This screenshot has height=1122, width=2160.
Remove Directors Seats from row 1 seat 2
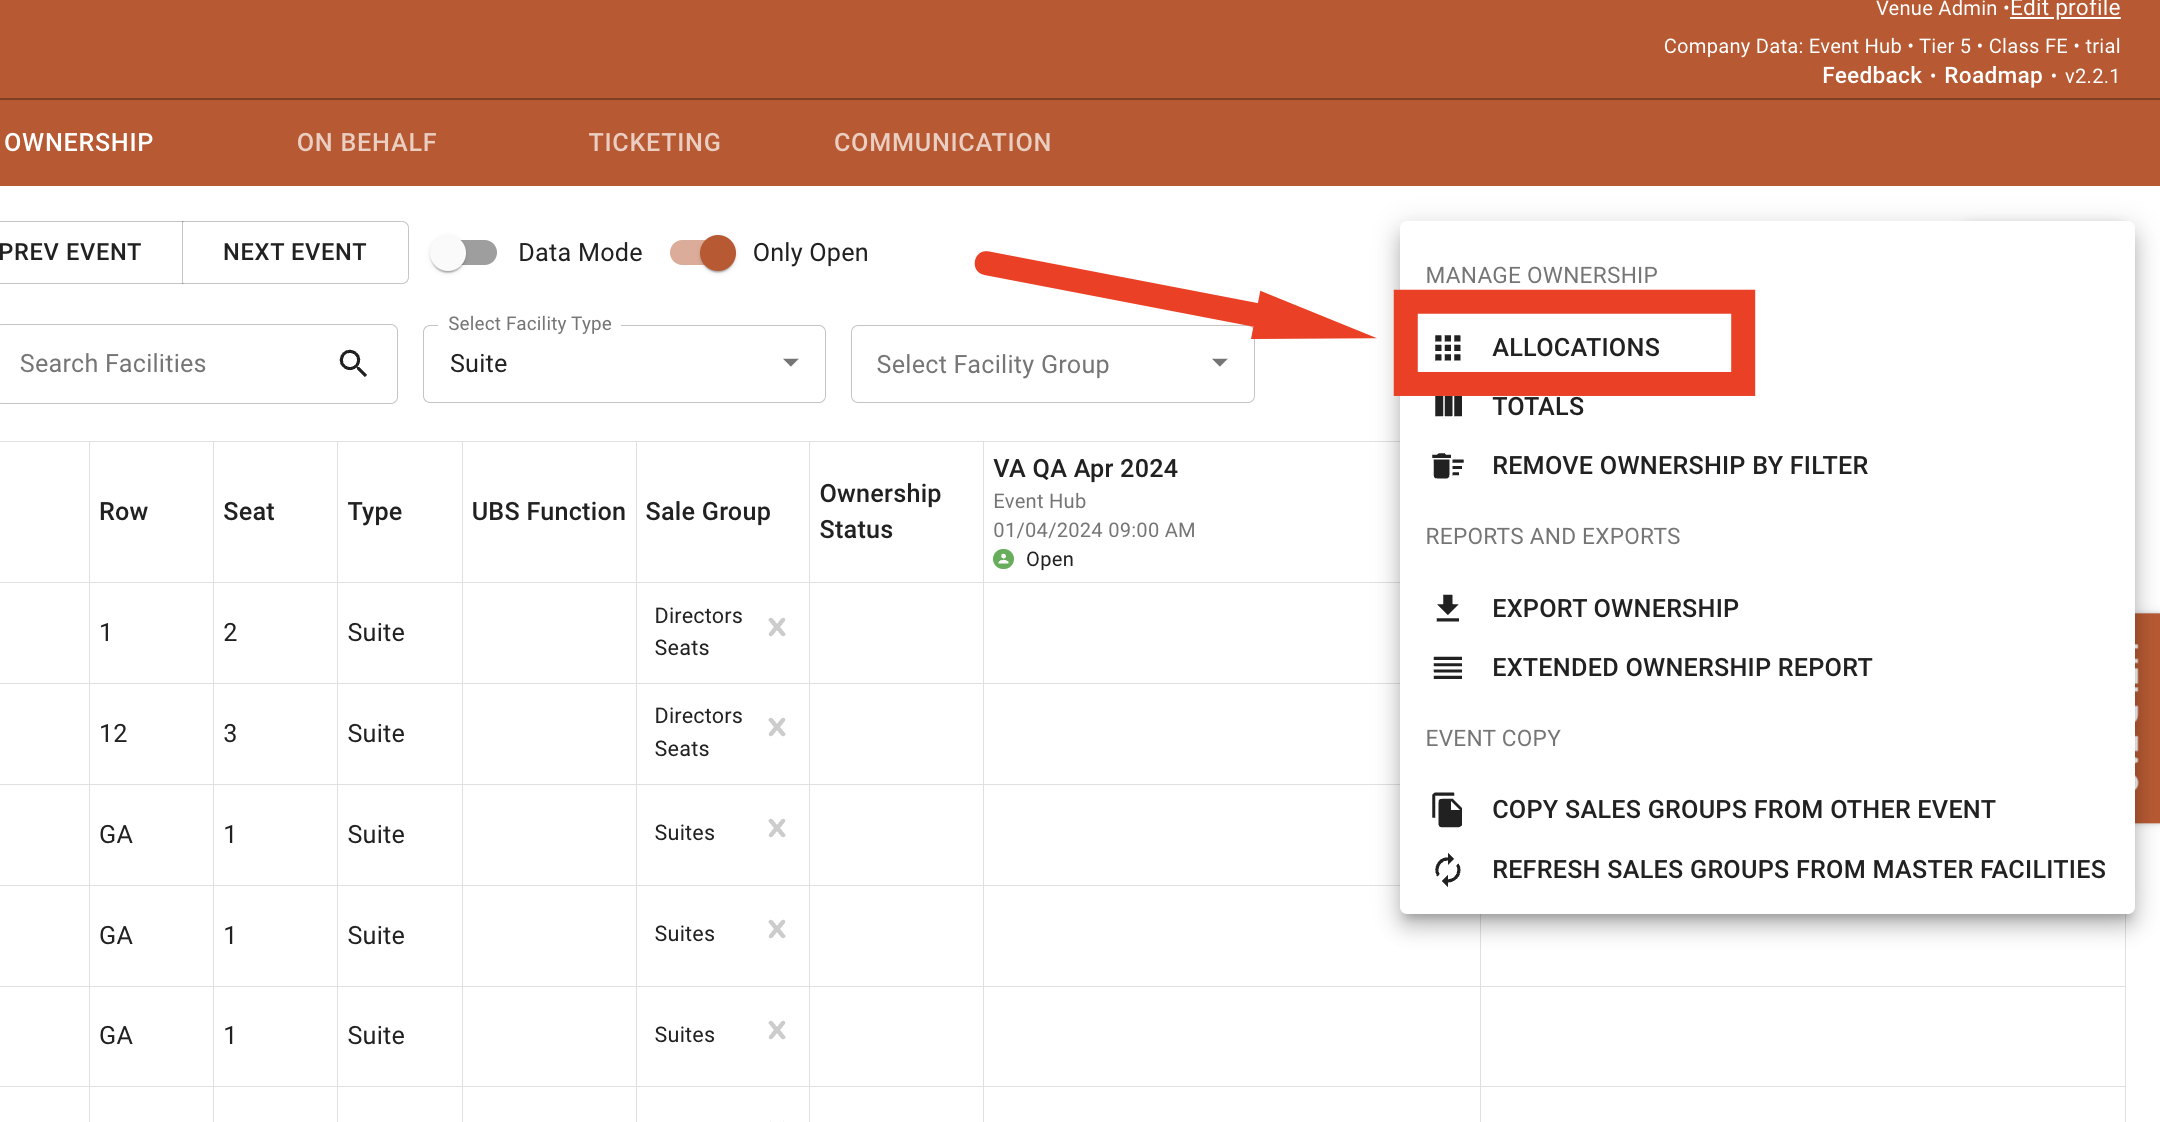coord(777,627)
